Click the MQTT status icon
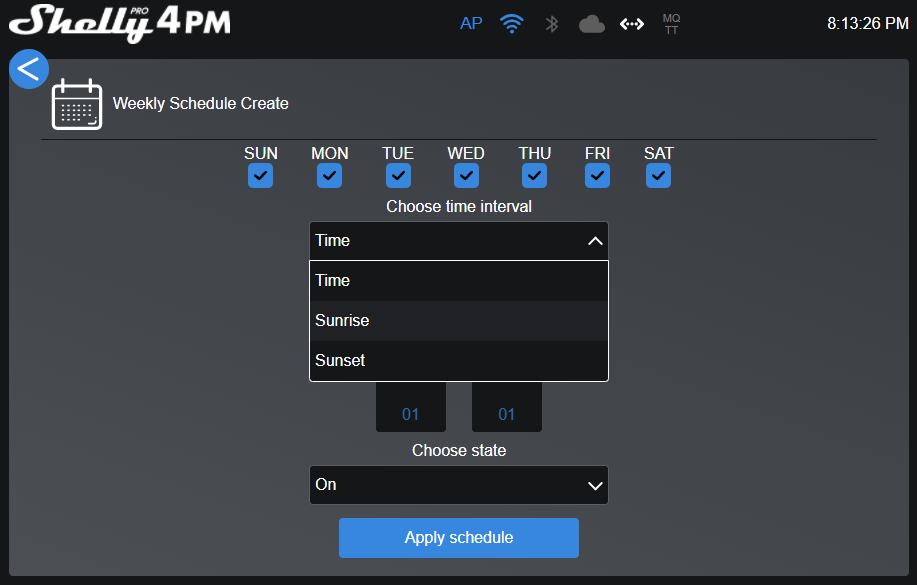 [x=672, y=24]
